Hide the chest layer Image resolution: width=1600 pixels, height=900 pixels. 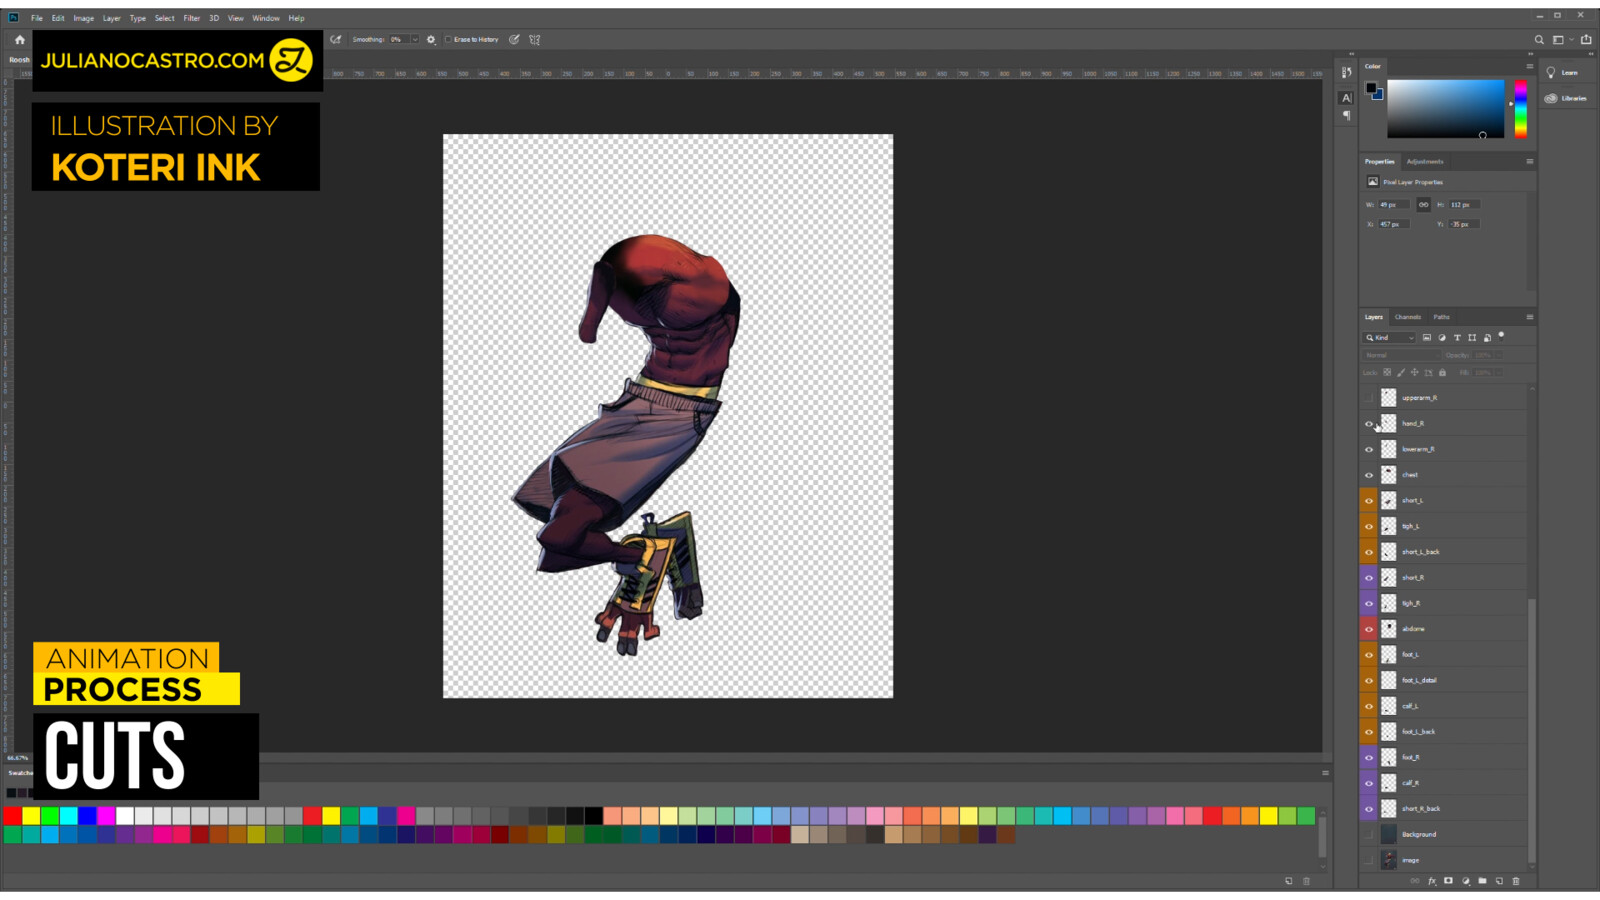pos(1369,475)
